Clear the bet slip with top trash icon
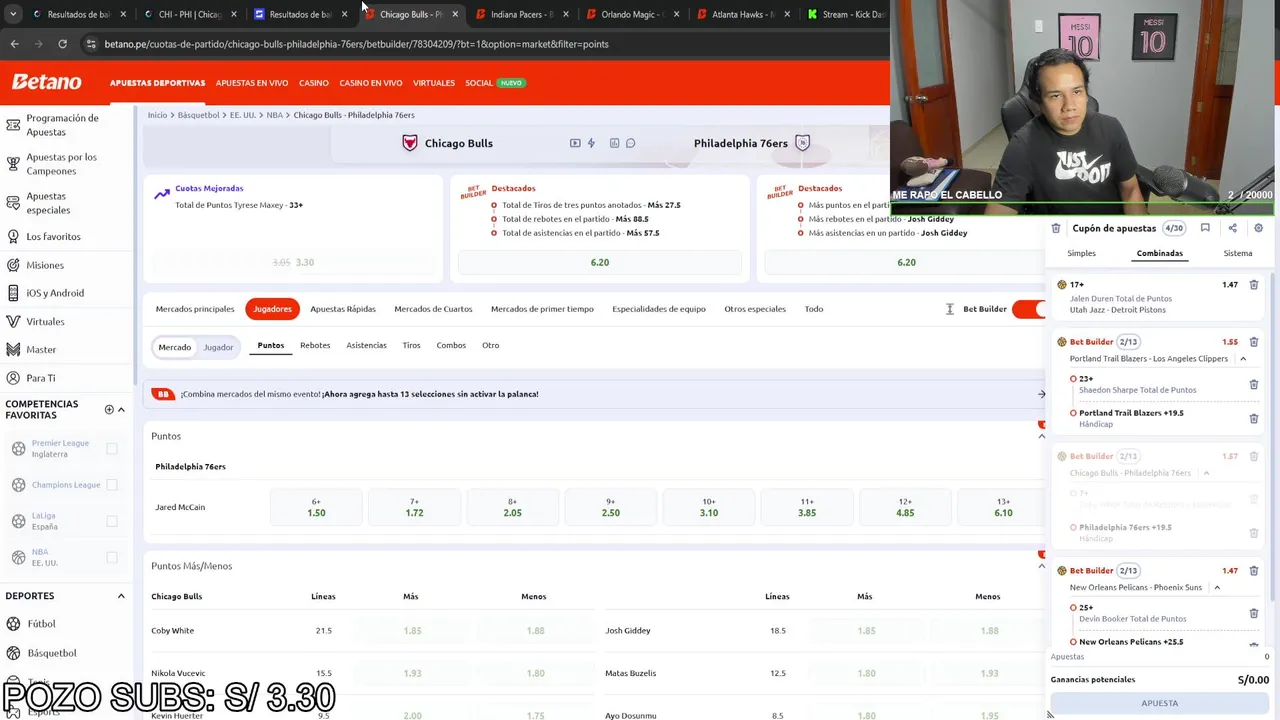Image resolution: width=1280 pixels, height=720 pixels. click(x=1056, y=228)
